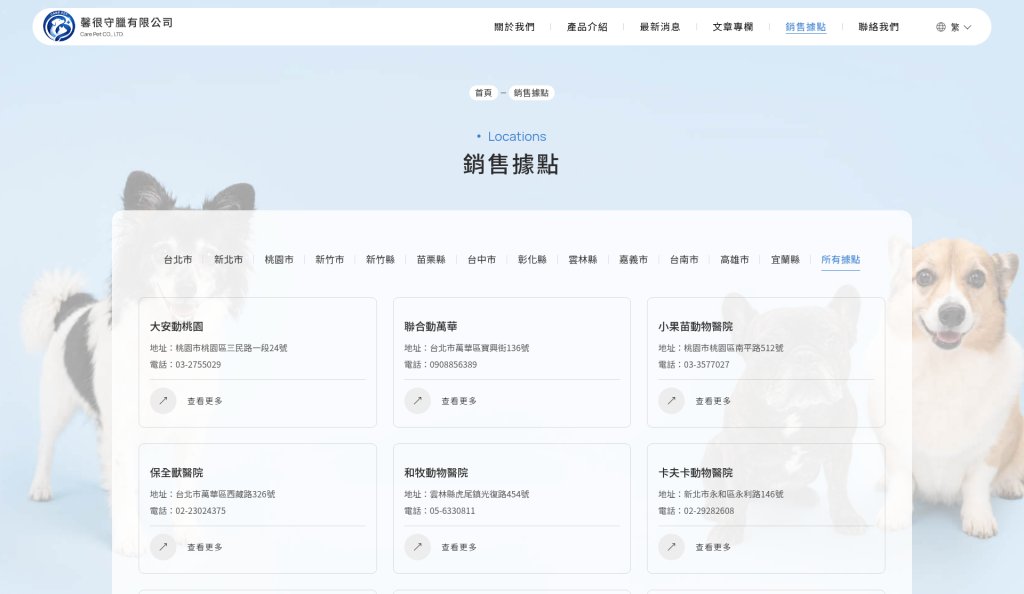Click the 小果苗動物醫院 card title
Screen dimensions: 1024x594
click(696, 326)
